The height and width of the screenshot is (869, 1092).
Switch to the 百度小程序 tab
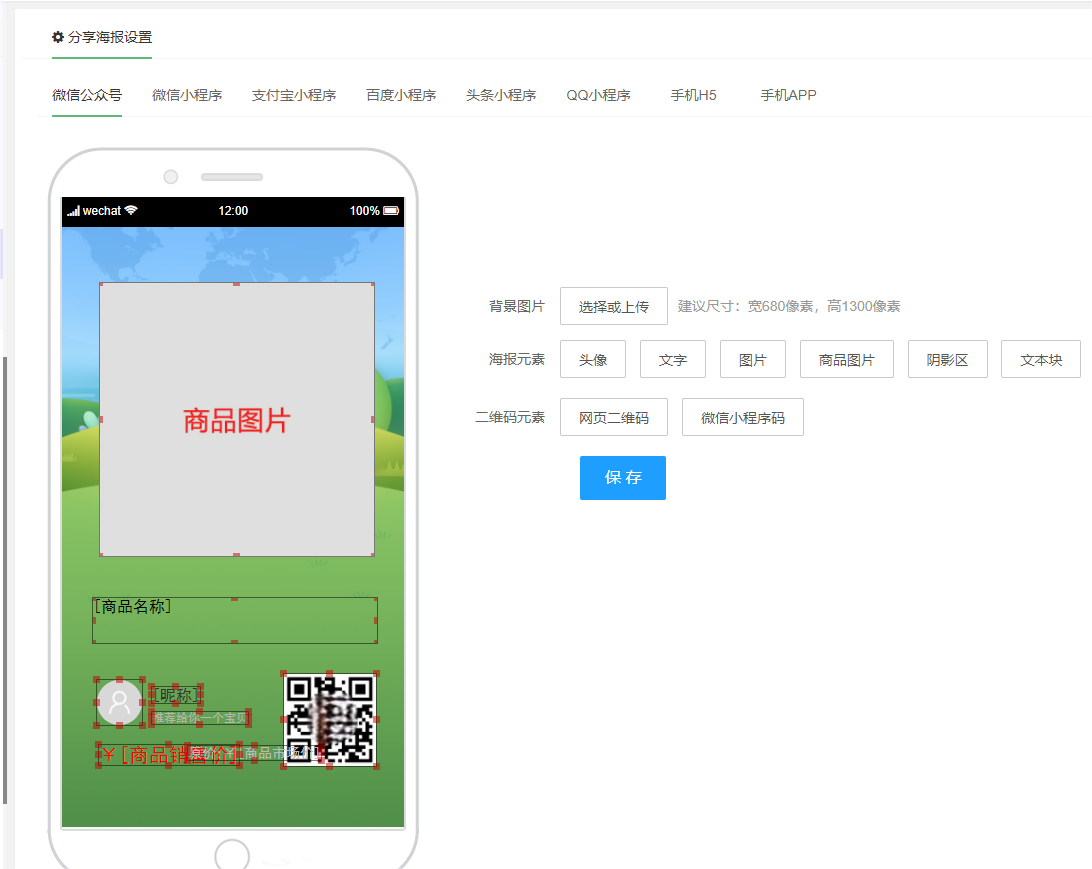pyautogui.click(x=401, y=96)
